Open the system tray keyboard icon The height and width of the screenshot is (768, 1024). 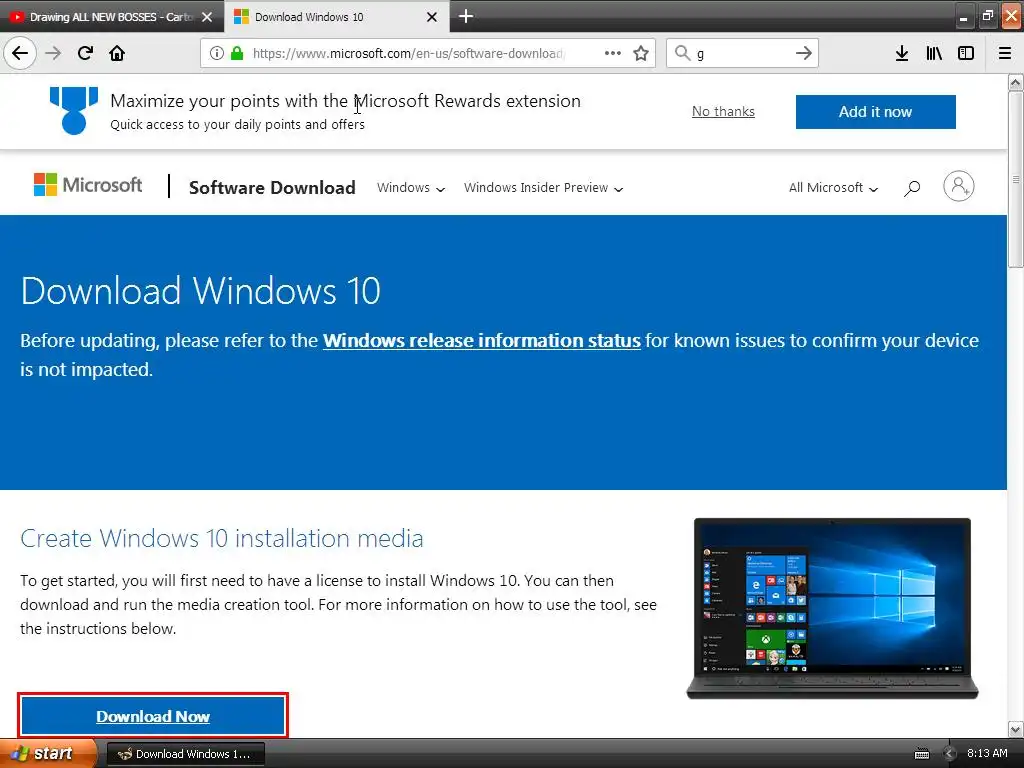click(x=922, y=754)
